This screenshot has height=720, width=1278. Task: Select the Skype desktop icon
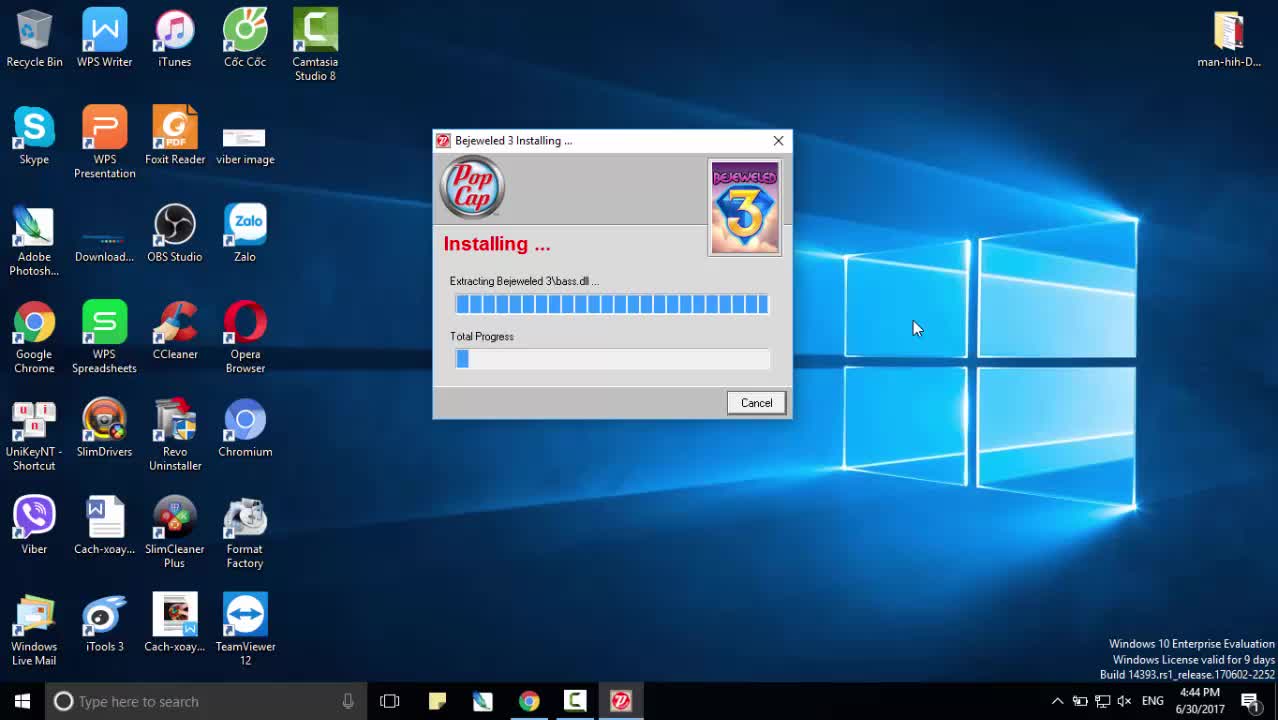point(34,136)
